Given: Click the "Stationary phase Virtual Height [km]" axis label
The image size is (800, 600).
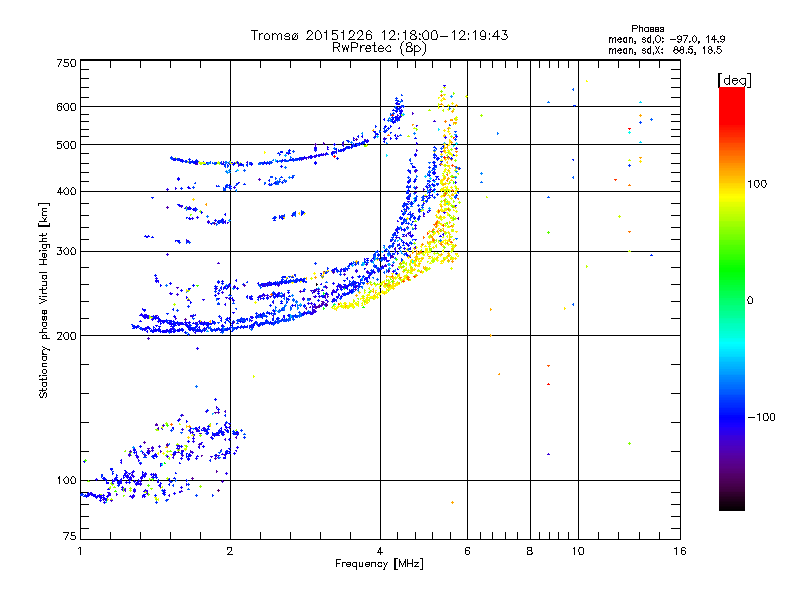Looking at the screenshot, I should 44,300.
